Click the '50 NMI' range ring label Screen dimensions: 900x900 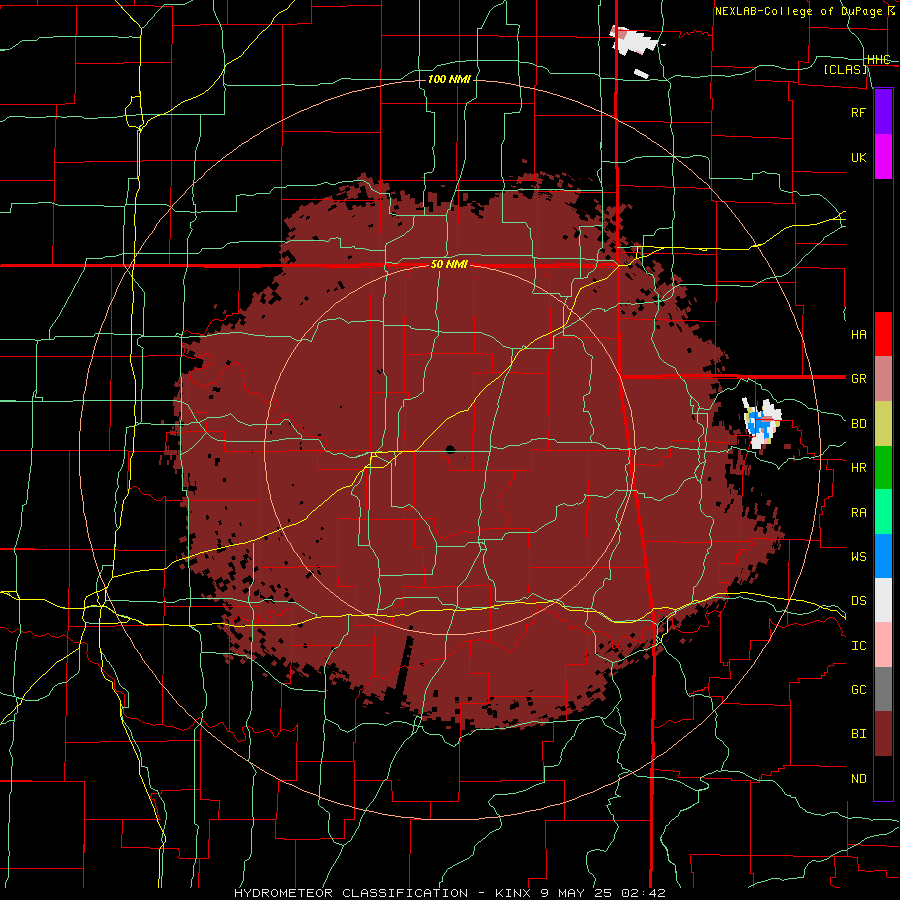click(449, 265)
